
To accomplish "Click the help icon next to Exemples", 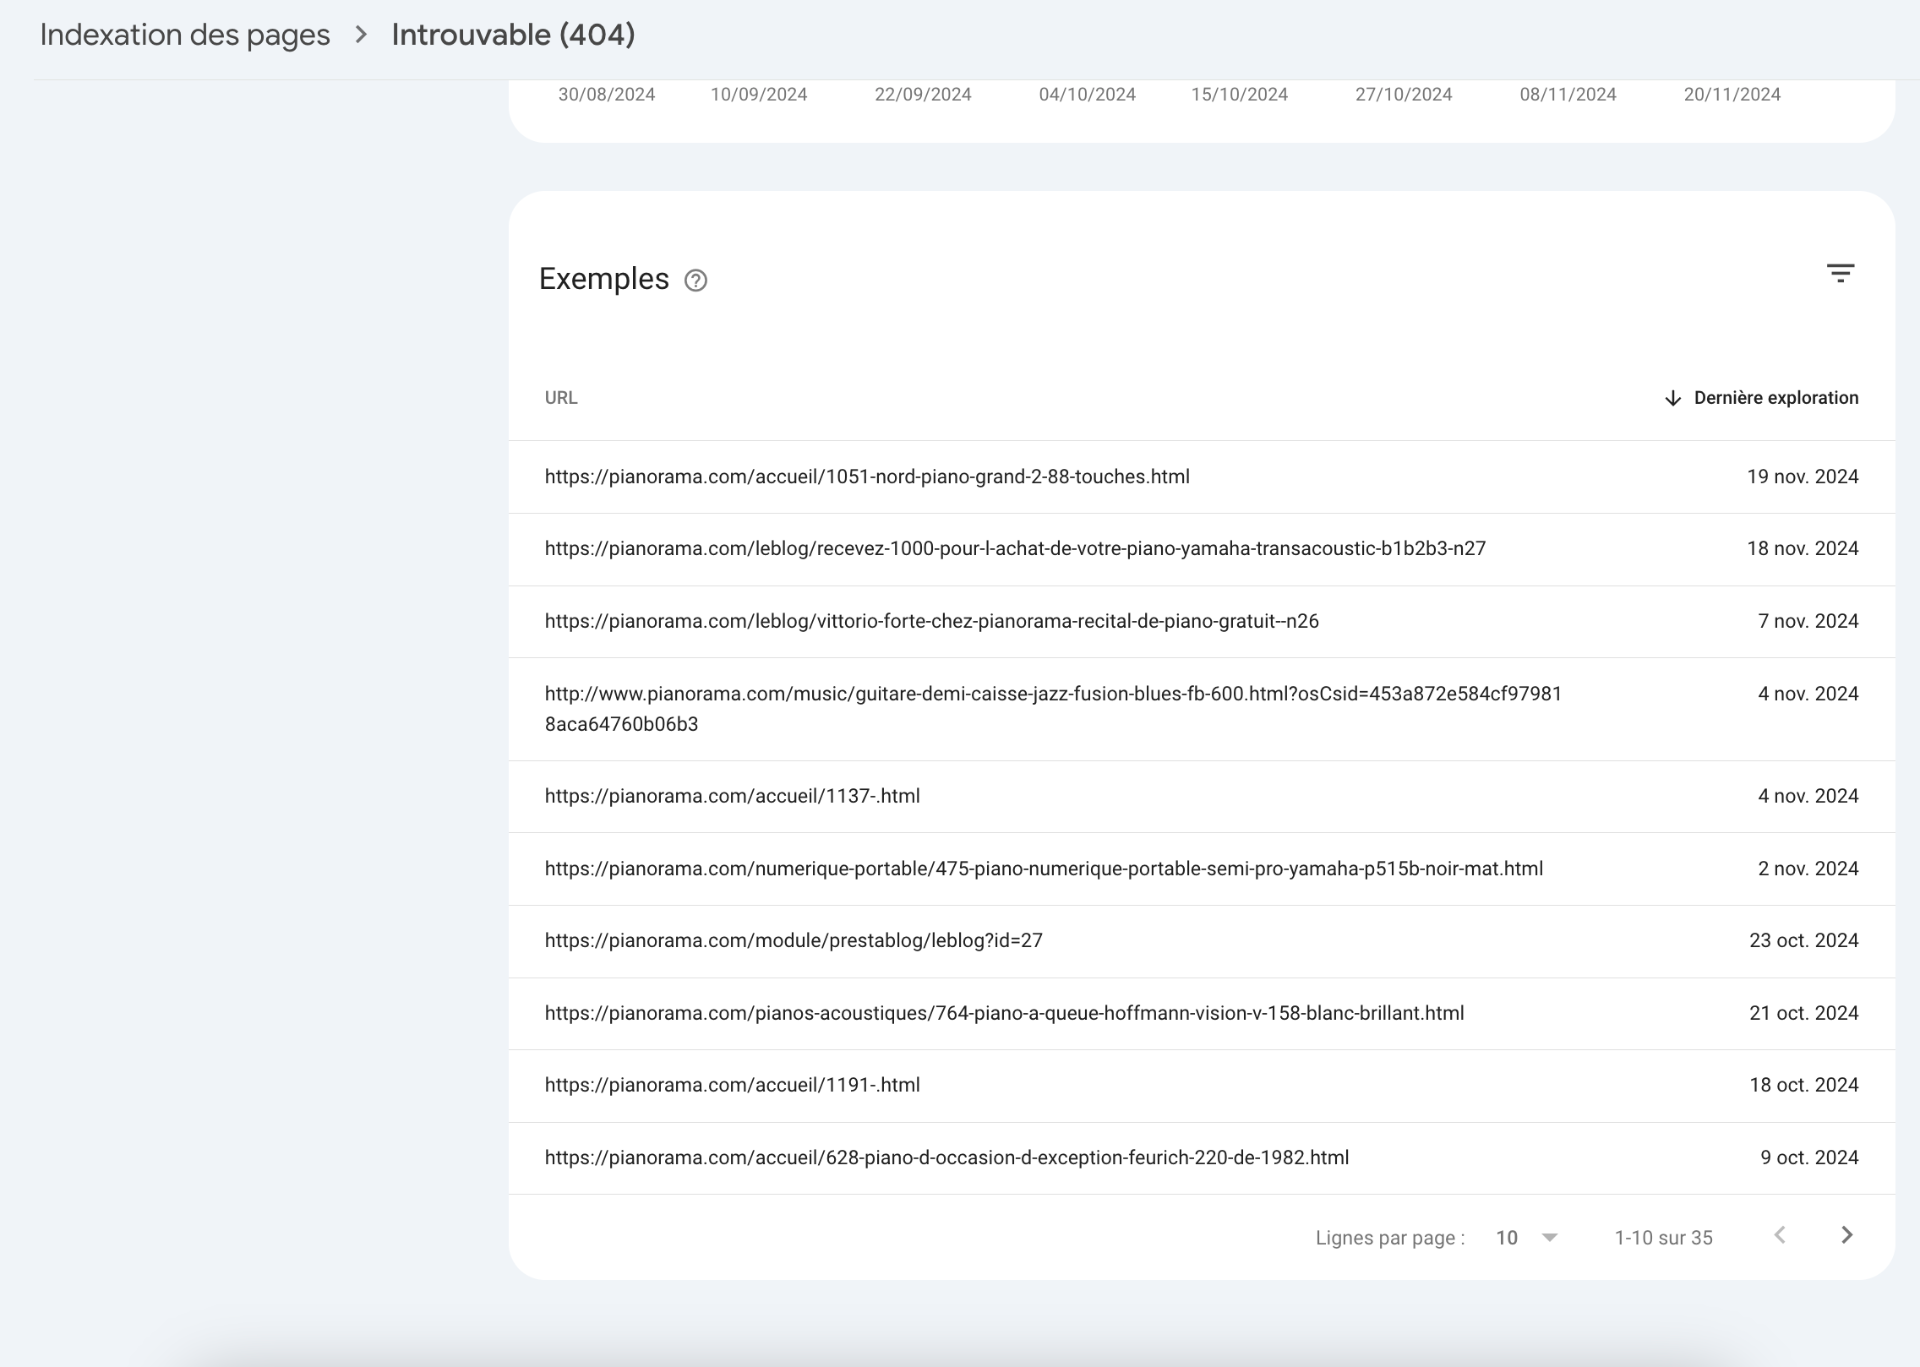I will tap(695, 281).
